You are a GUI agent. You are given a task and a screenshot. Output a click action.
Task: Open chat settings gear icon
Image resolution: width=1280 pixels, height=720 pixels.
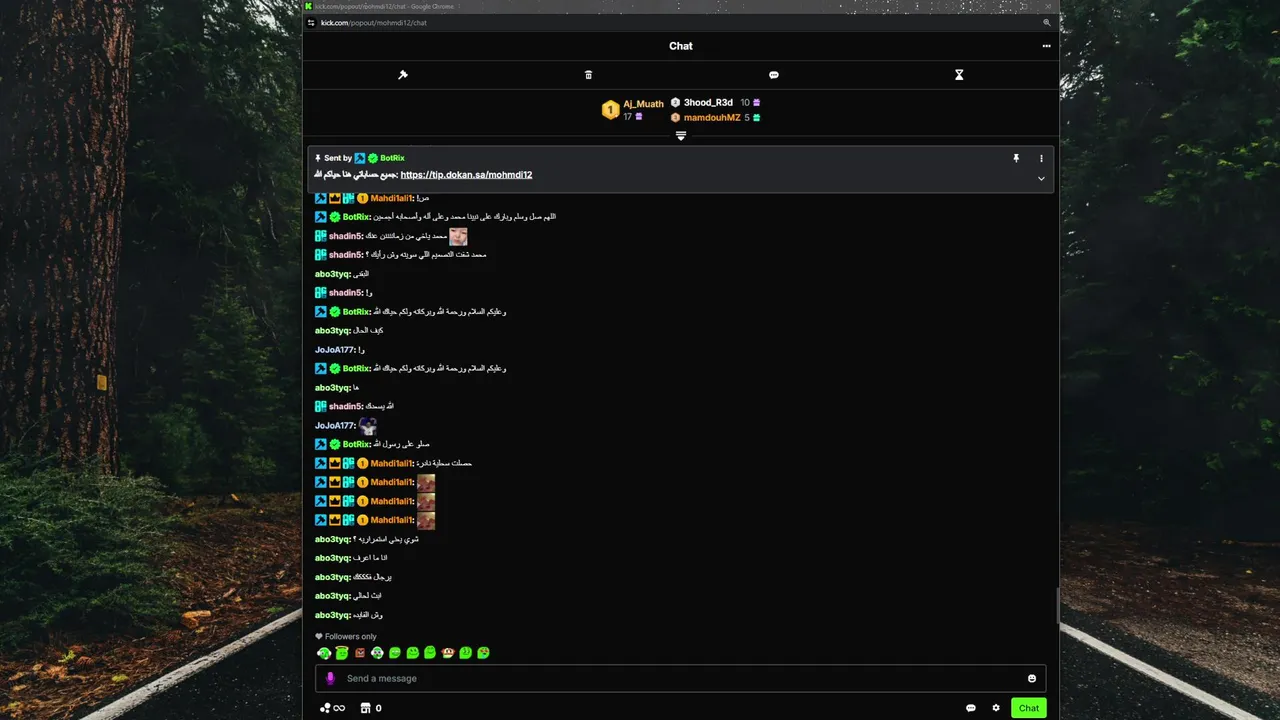[996, 708]
